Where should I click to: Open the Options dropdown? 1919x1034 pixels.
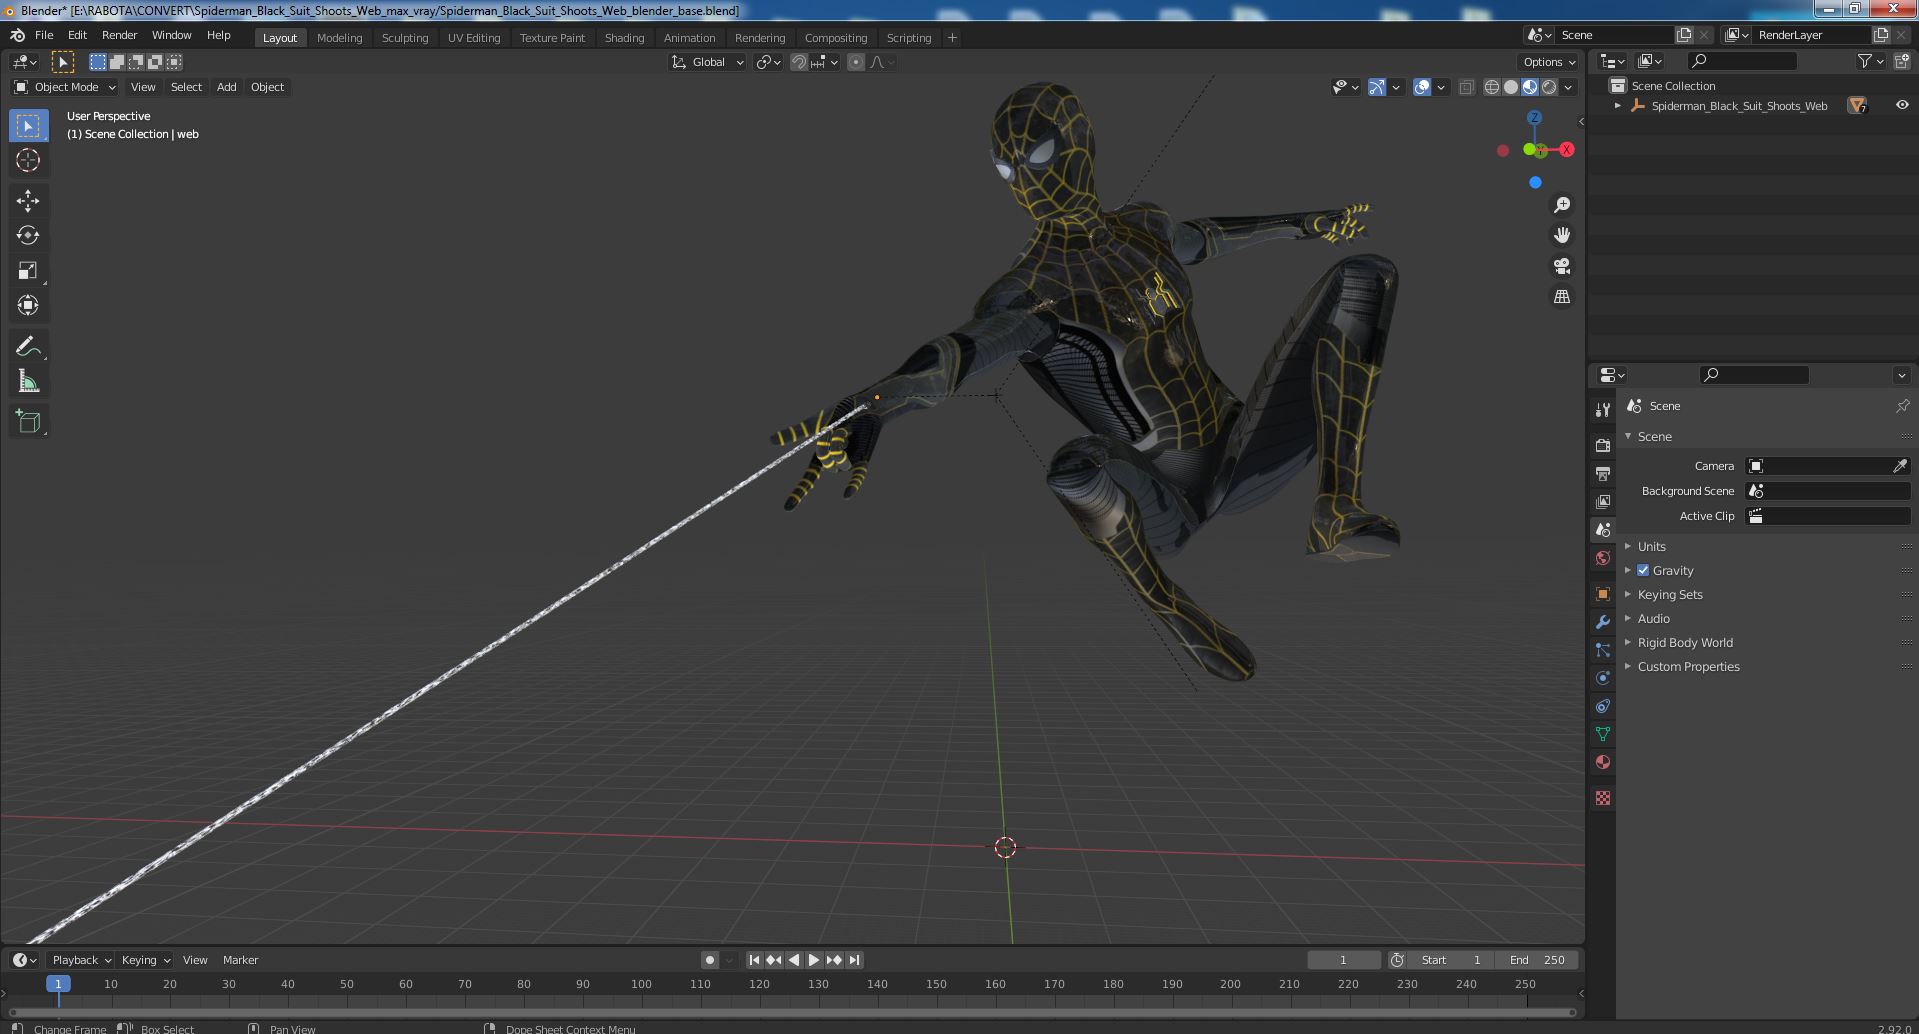coord(1549,62)
